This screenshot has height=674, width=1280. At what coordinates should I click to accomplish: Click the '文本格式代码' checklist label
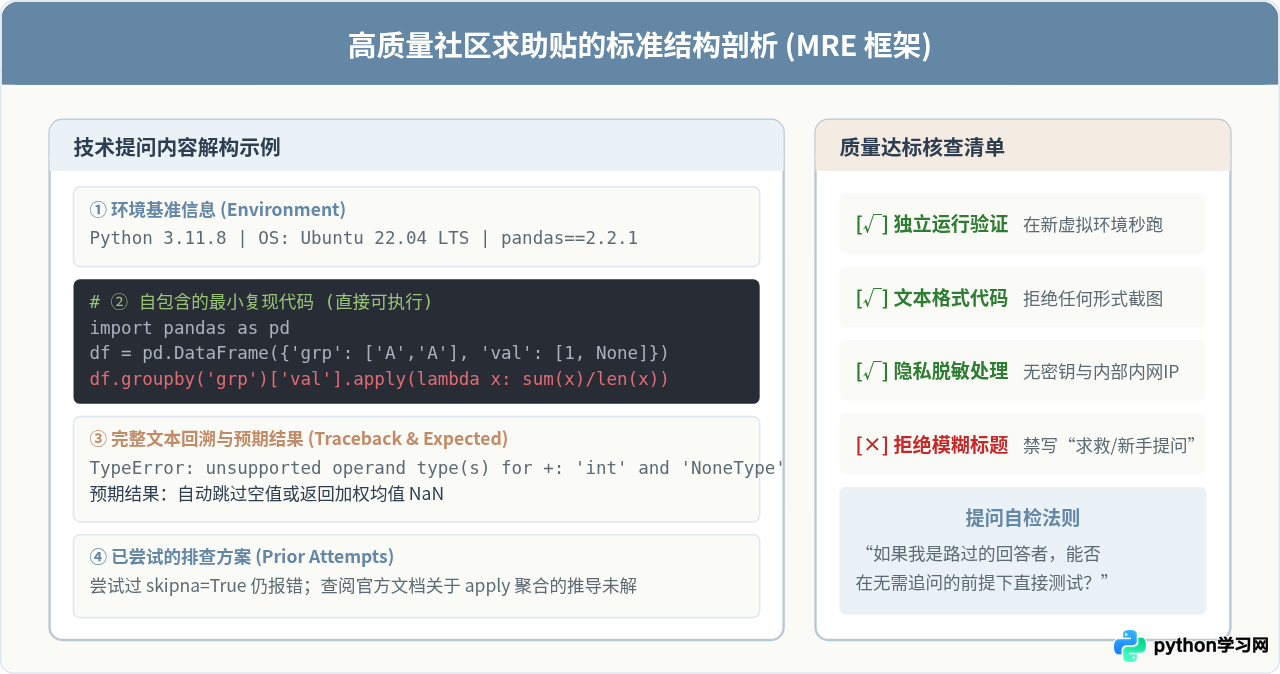[951, 298]
